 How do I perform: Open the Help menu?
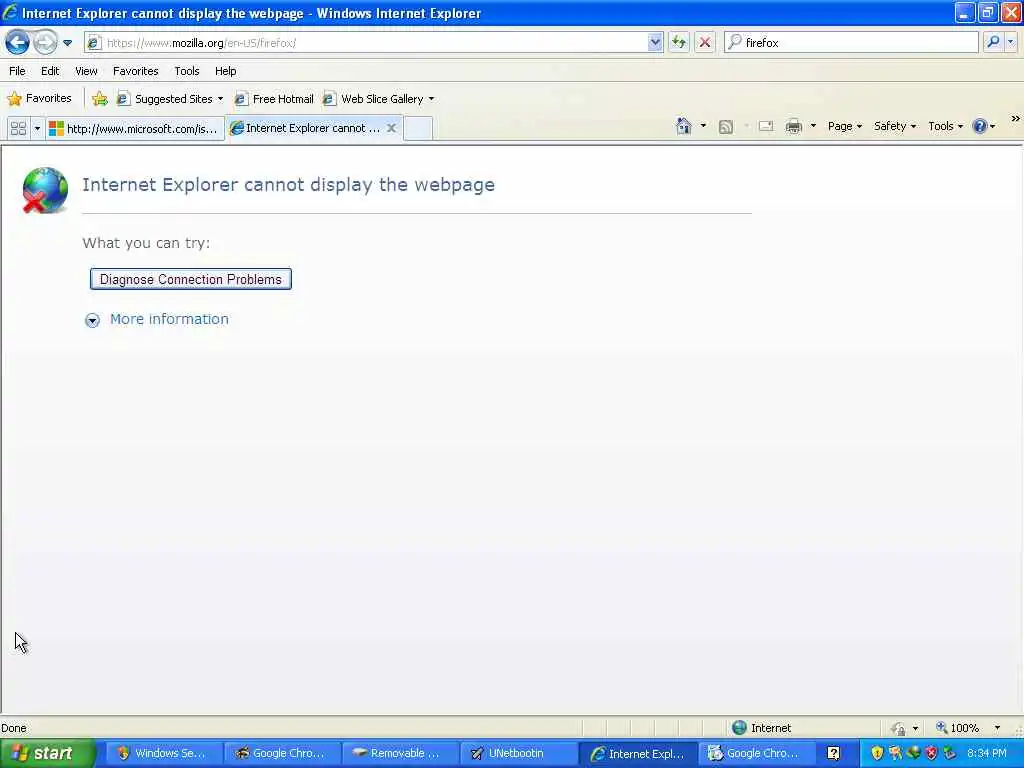[225, 71]
